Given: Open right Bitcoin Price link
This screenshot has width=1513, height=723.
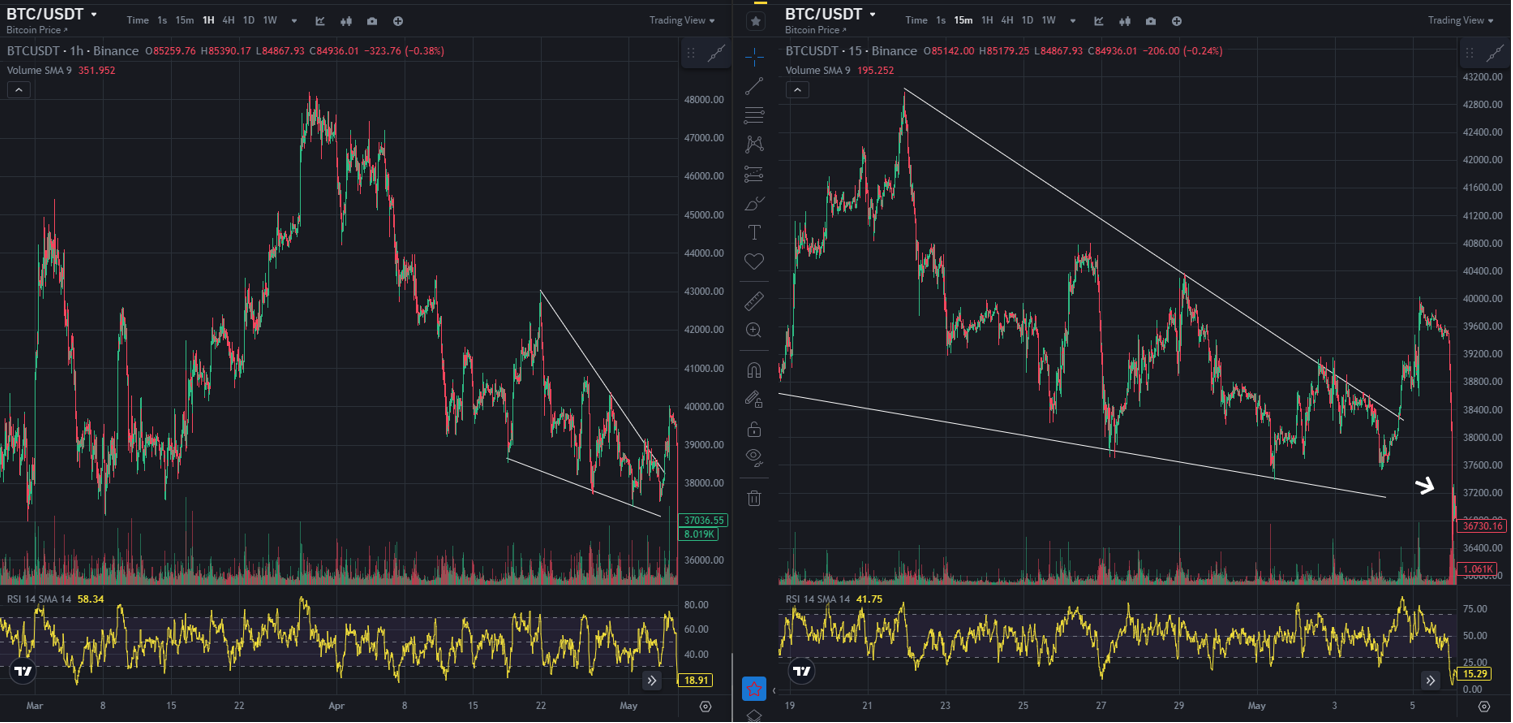Looking at the screenshot, I should click(815, 31).
